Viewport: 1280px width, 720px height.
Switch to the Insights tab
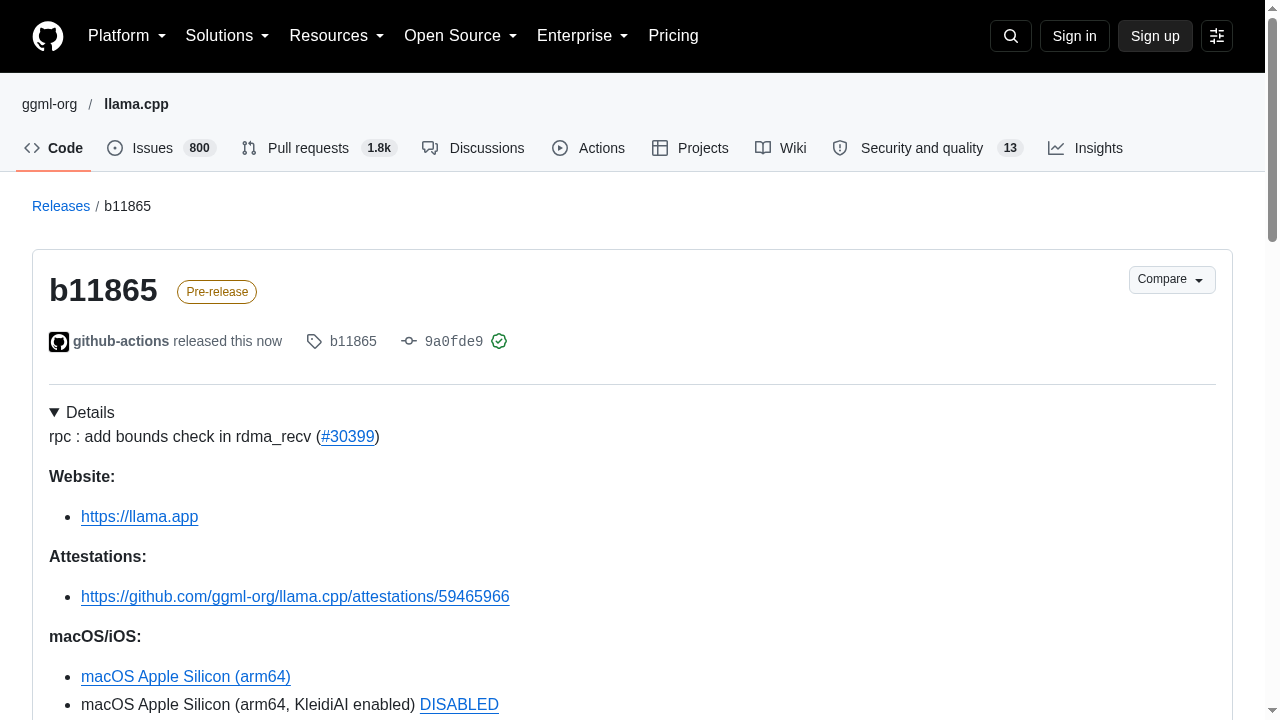(x=1085, y=148)
